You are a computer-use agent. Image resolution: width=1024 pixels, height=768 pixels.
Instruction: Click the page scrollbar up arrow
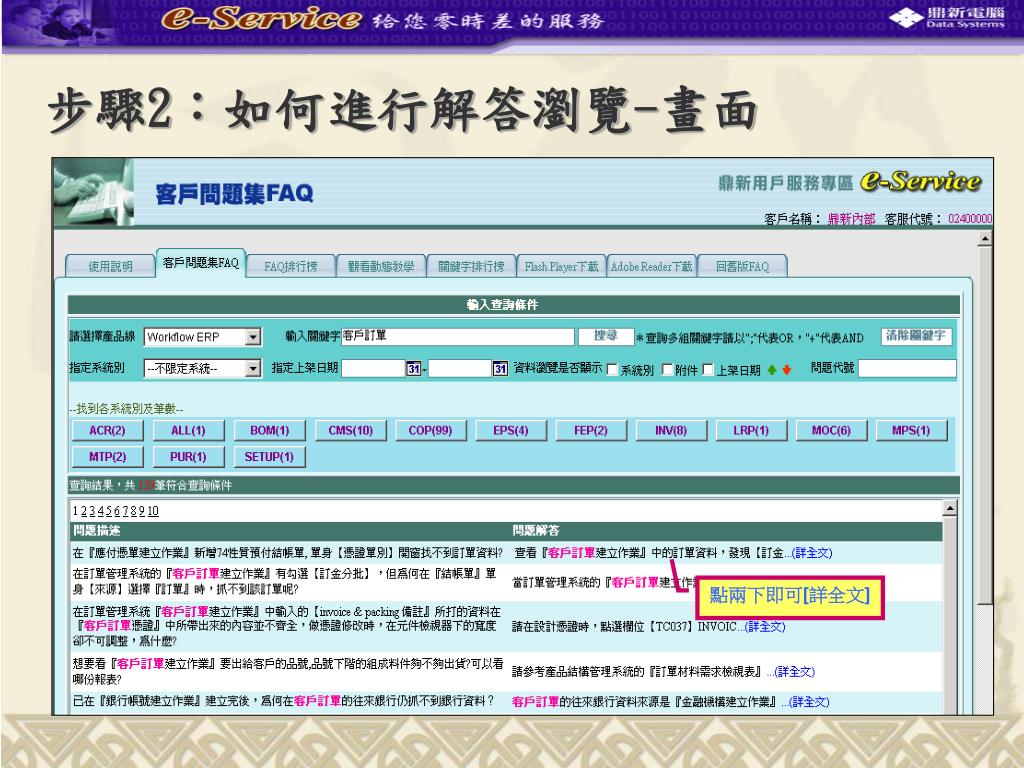pyautogui.click(x=984, y=238)
